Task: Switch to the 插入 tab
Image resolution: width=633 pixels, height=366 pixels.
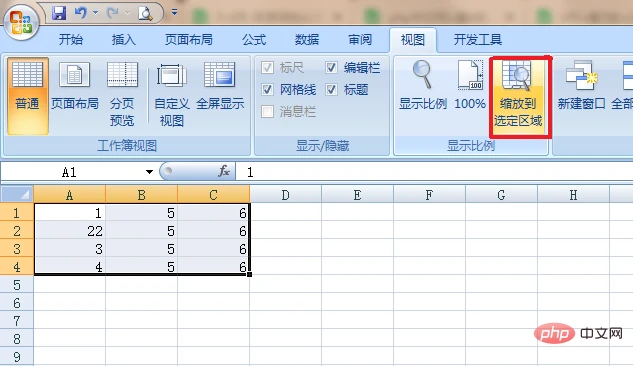Action: click(124, 40)
